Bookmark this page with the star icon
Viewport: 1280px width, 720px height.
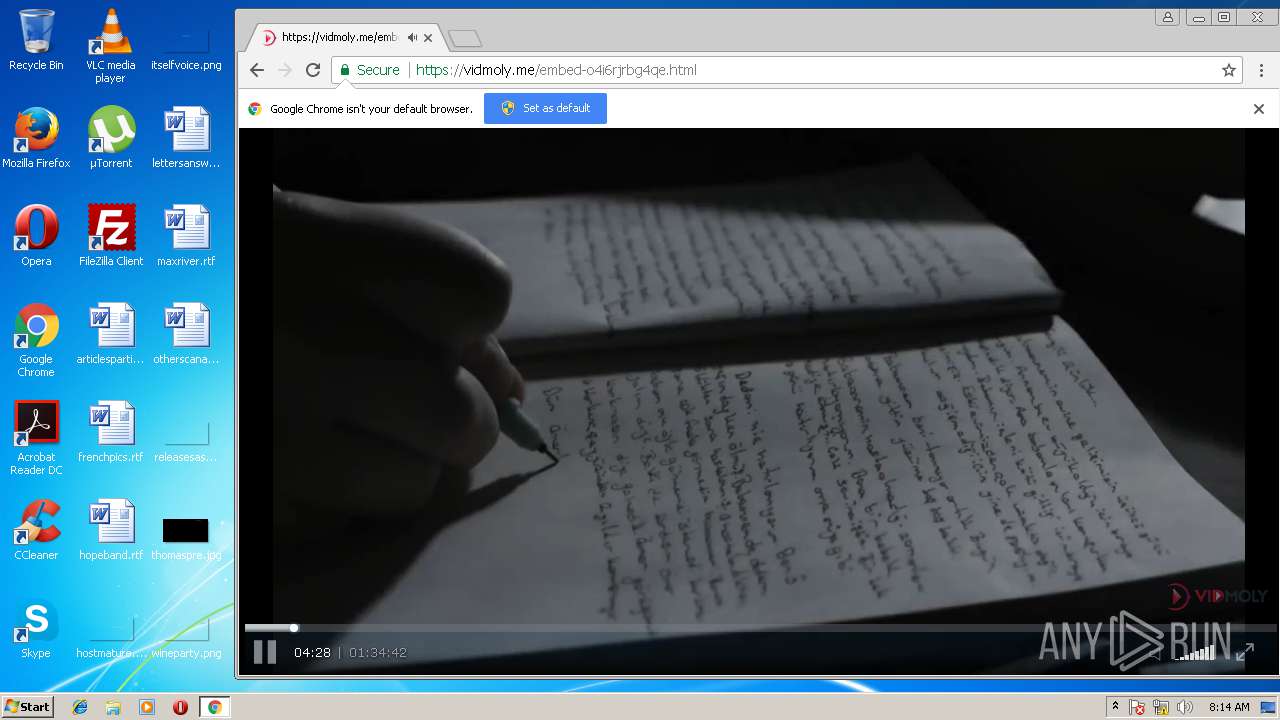point(1229,70)
